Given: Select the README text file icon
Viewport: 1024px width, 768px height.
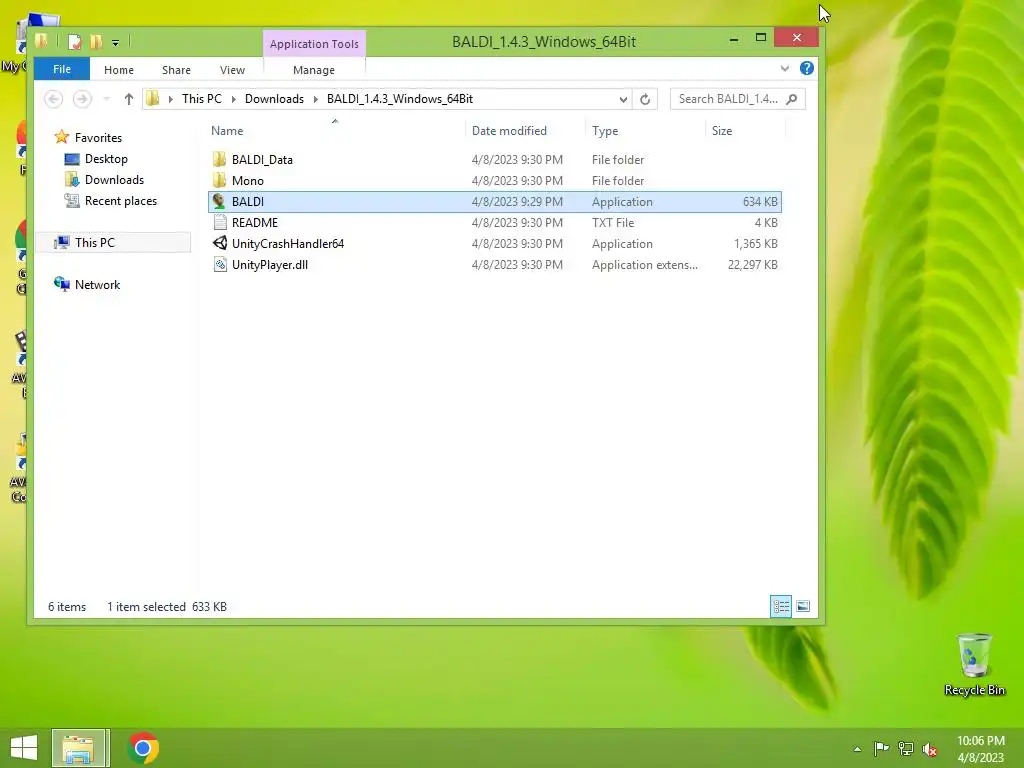Looking at the screenshot, I should [x=220, y=222].
